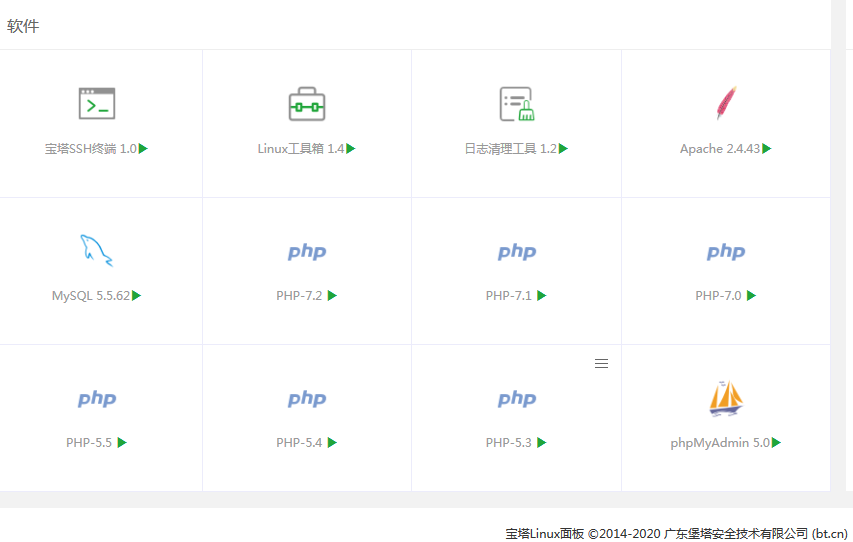Click the green arrow beside PHP-7.2
This screenshot has width=853, height=542.
tap(332, 295)
